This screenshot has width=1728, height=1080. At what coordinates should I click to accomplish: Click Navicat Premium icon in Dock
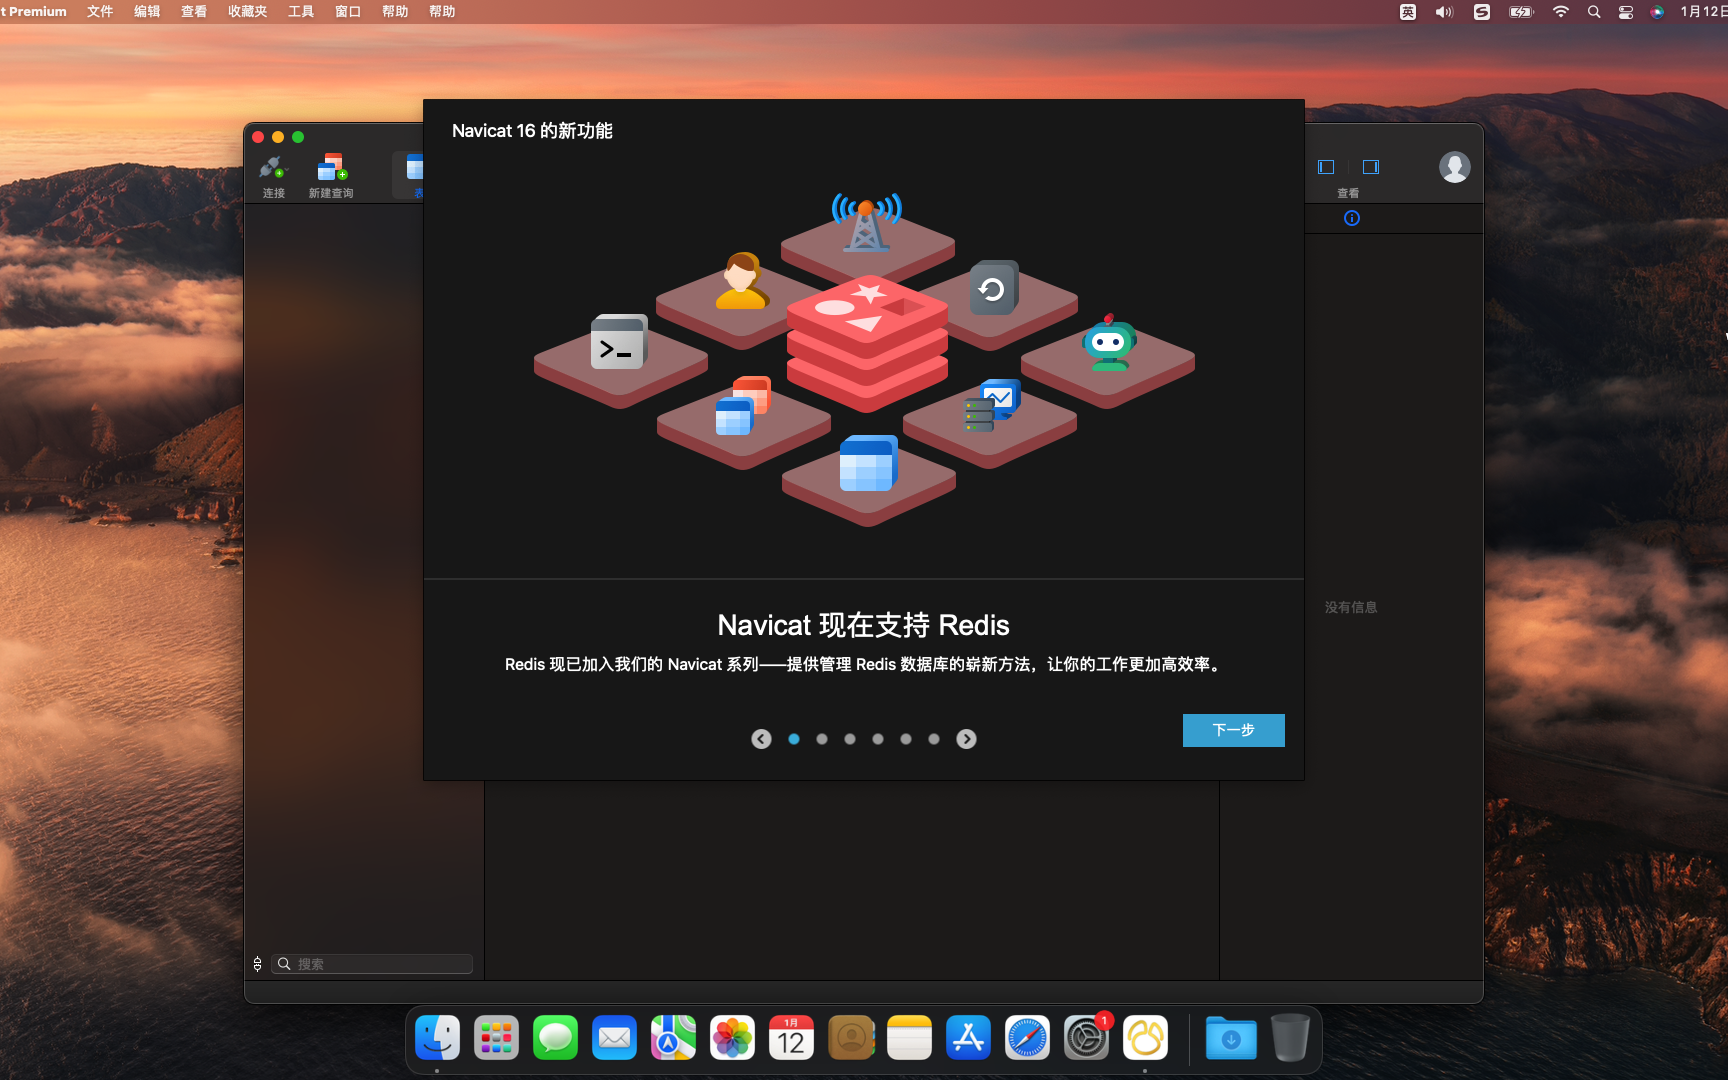(x=1145, y=1038)
